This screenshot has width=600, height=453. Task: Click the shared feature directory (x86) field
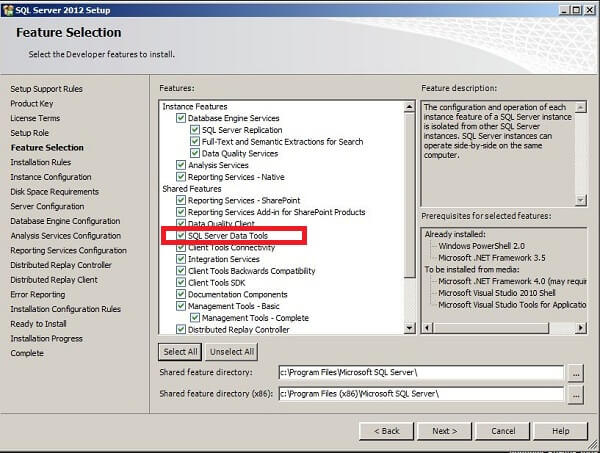tap(421, 394)
